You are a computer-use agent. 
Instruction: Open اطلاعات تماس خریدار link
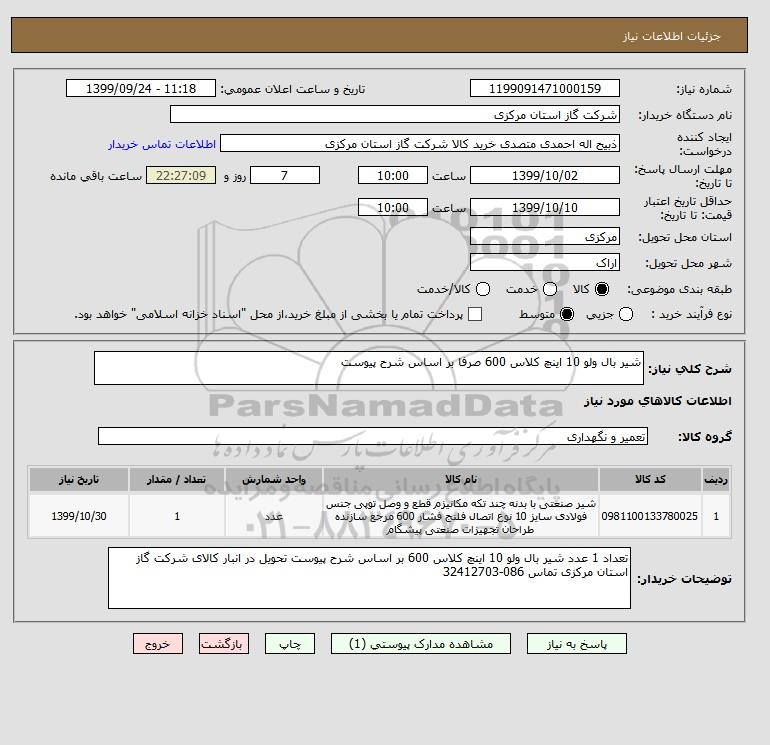162,144
